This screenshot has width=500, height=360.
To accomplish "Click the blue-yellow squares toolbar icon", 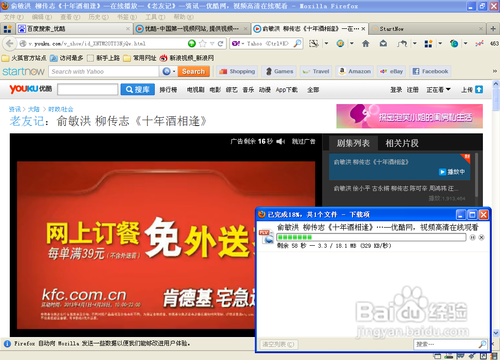I will (428, 43).
